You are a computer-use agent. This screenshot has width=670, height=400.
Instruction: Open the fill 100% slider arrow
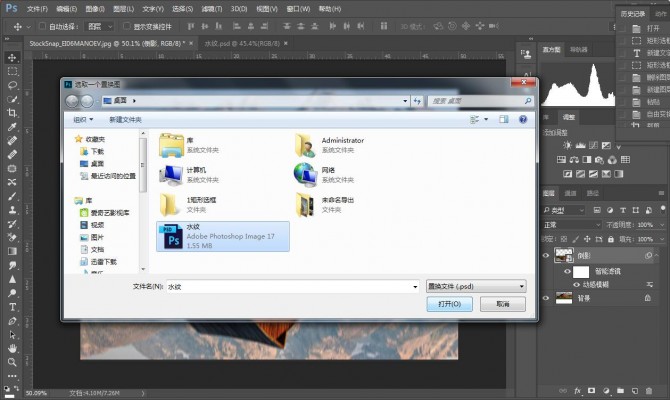pyautogui.click(x=662, y=239)
